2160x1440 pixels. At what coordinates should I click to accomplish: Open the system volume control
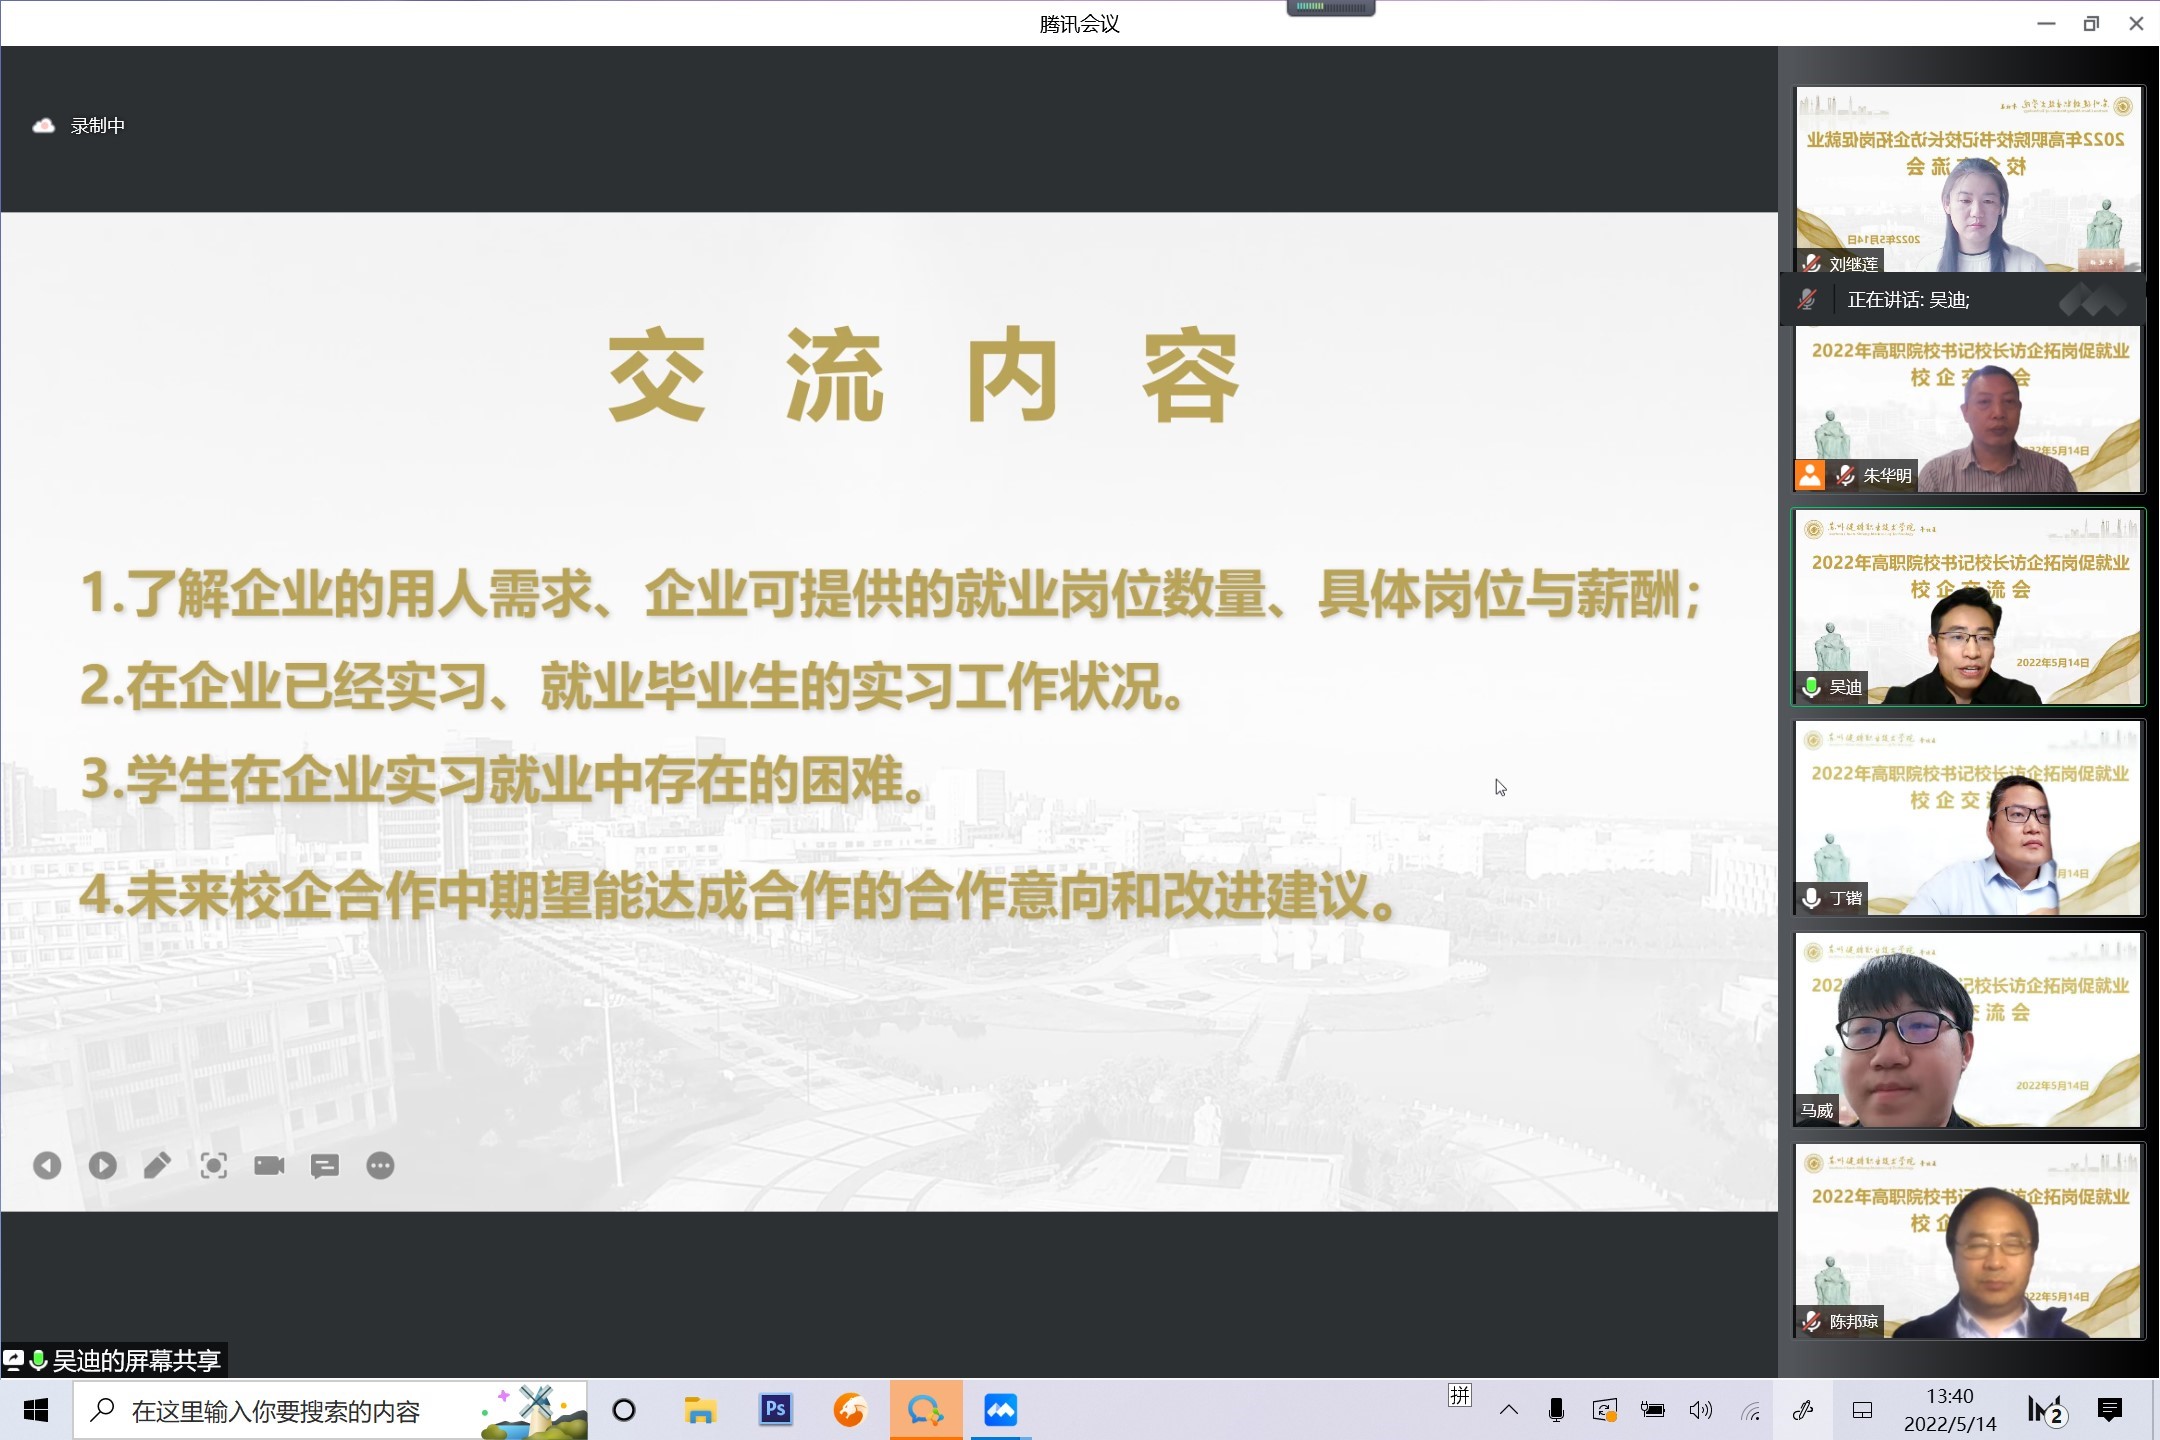1700,1411
